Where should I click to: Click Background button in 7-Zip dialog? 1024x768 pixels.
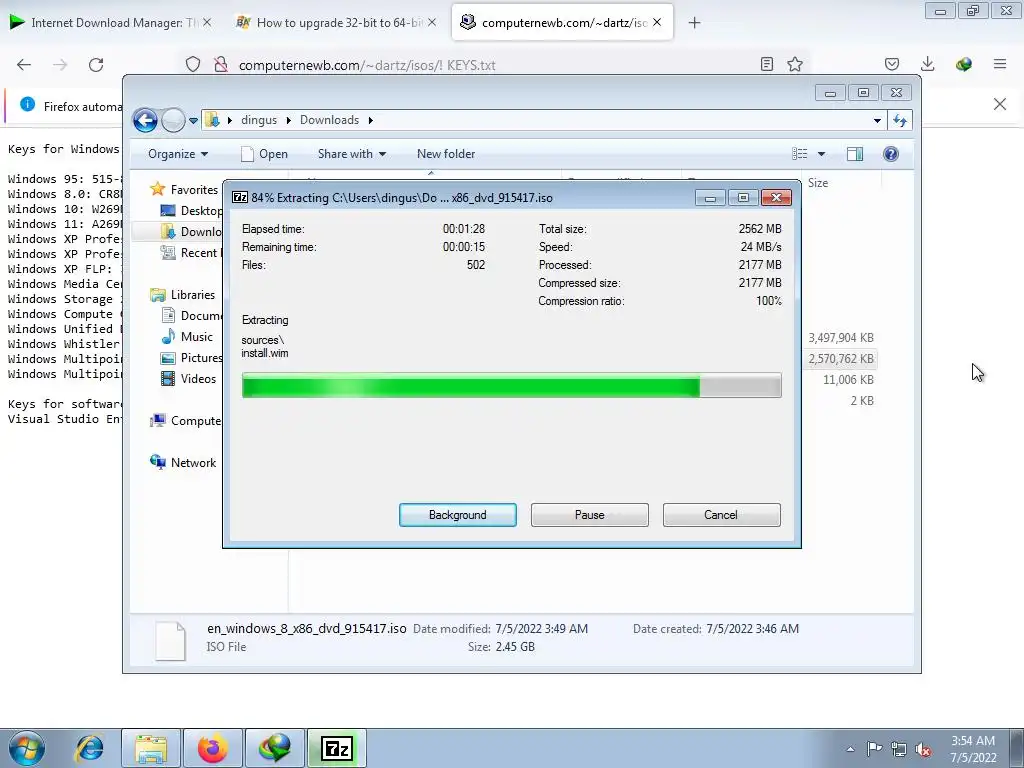coord(457,515)
